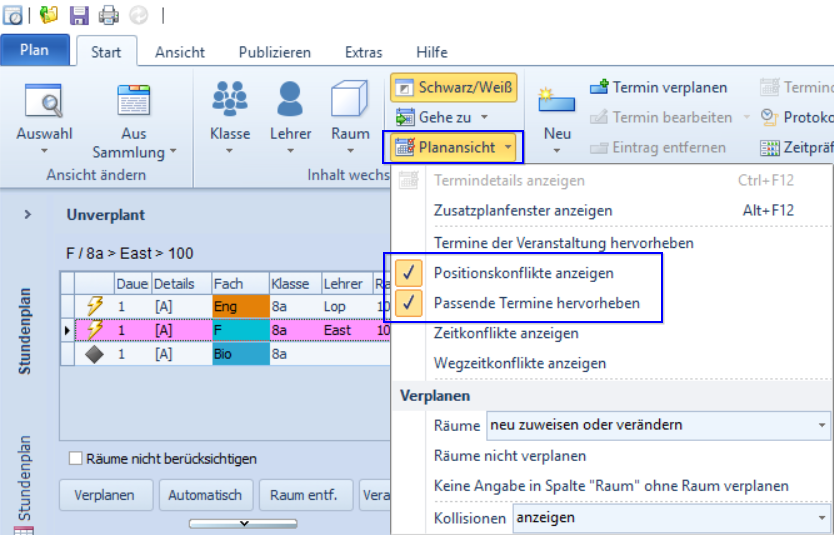The height and width of the screenshot is (535, 834).
Task: Expand the side panel chevron
Action: click(28, 215)
